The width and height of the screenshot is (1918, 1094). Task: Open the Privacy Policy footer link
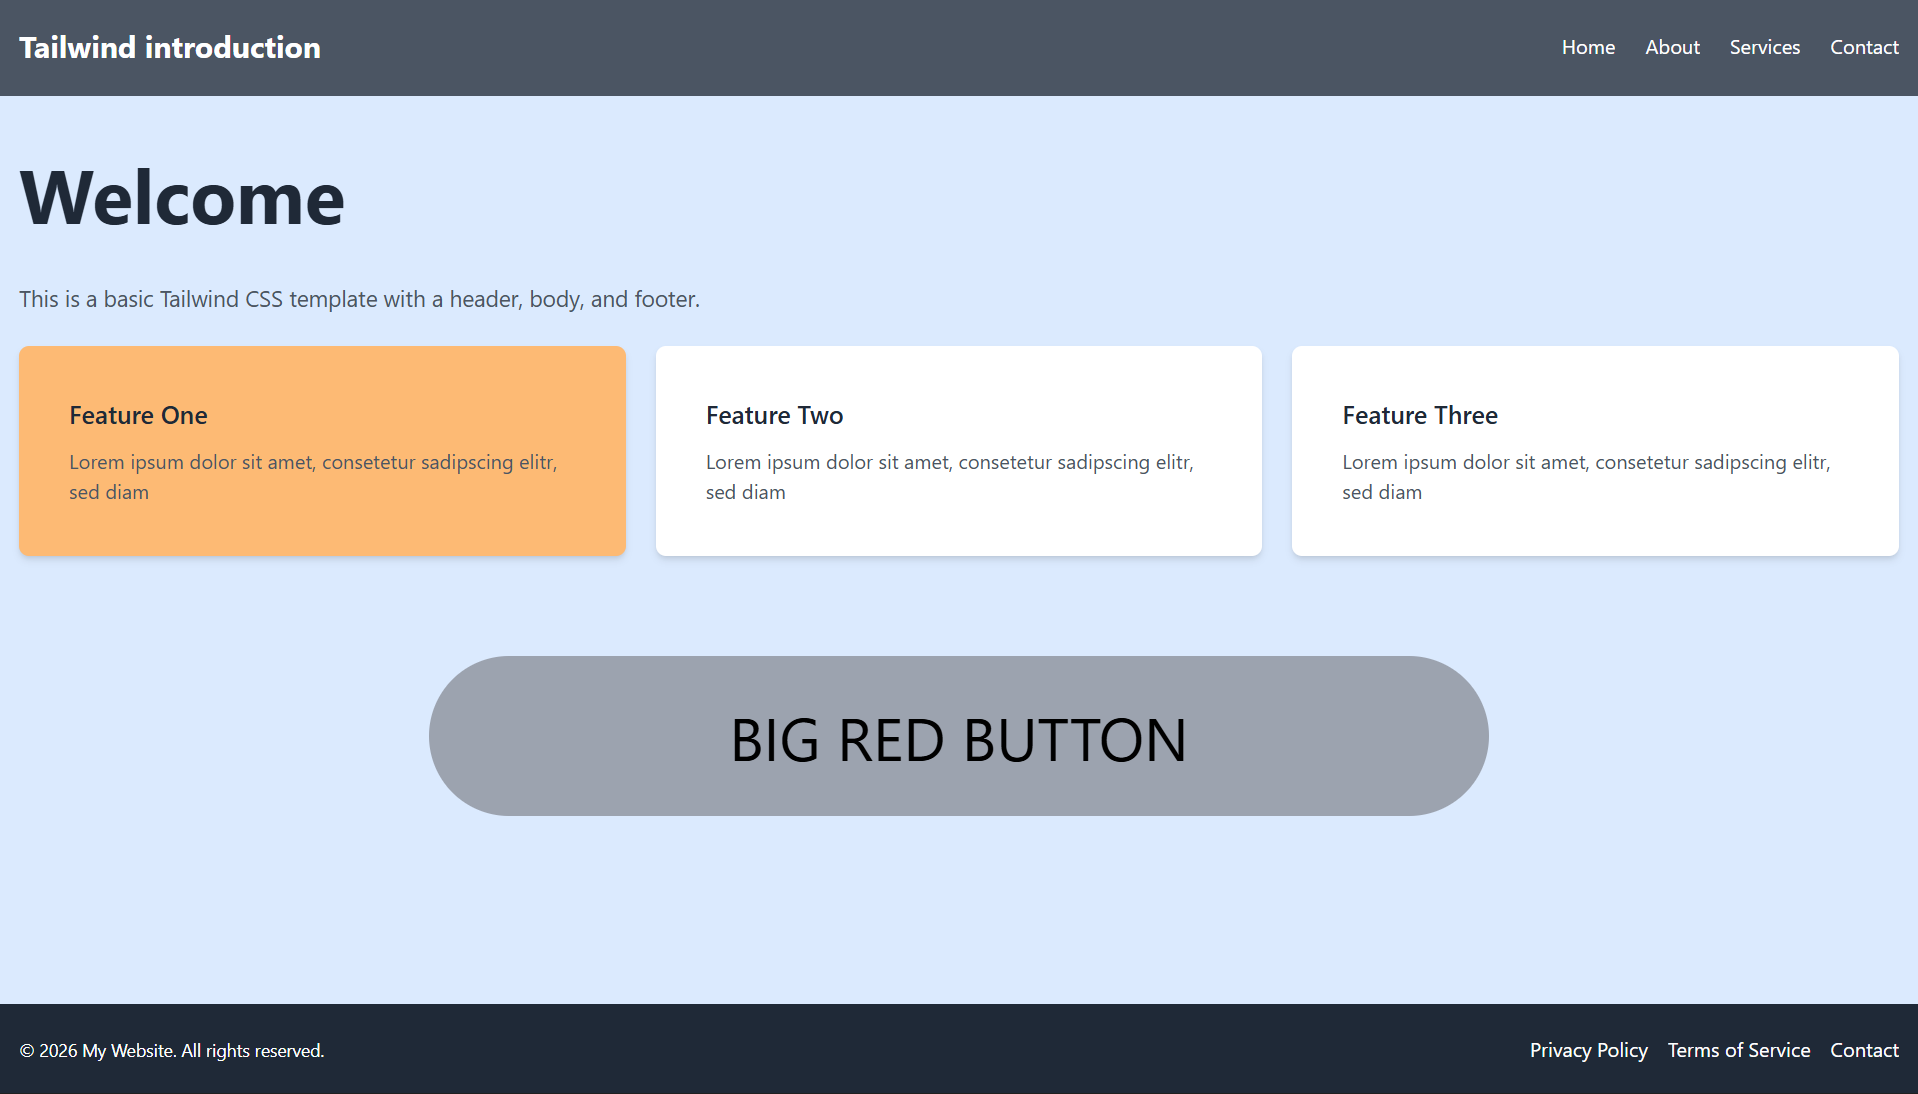pos(1588,1050)
